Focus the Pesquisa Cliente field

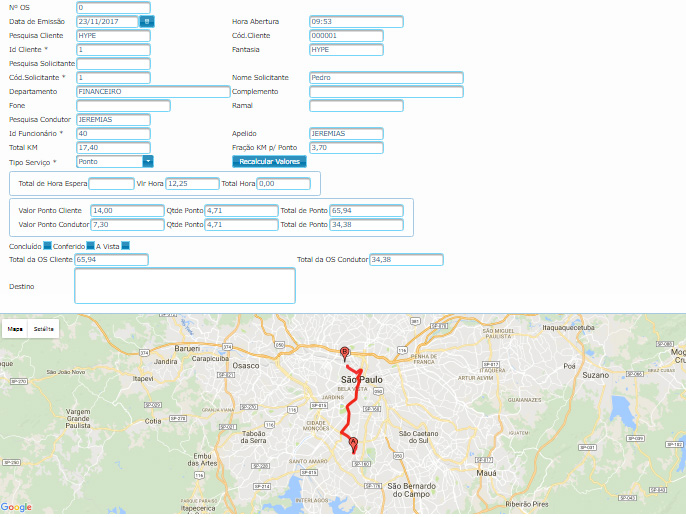(113, 35)
